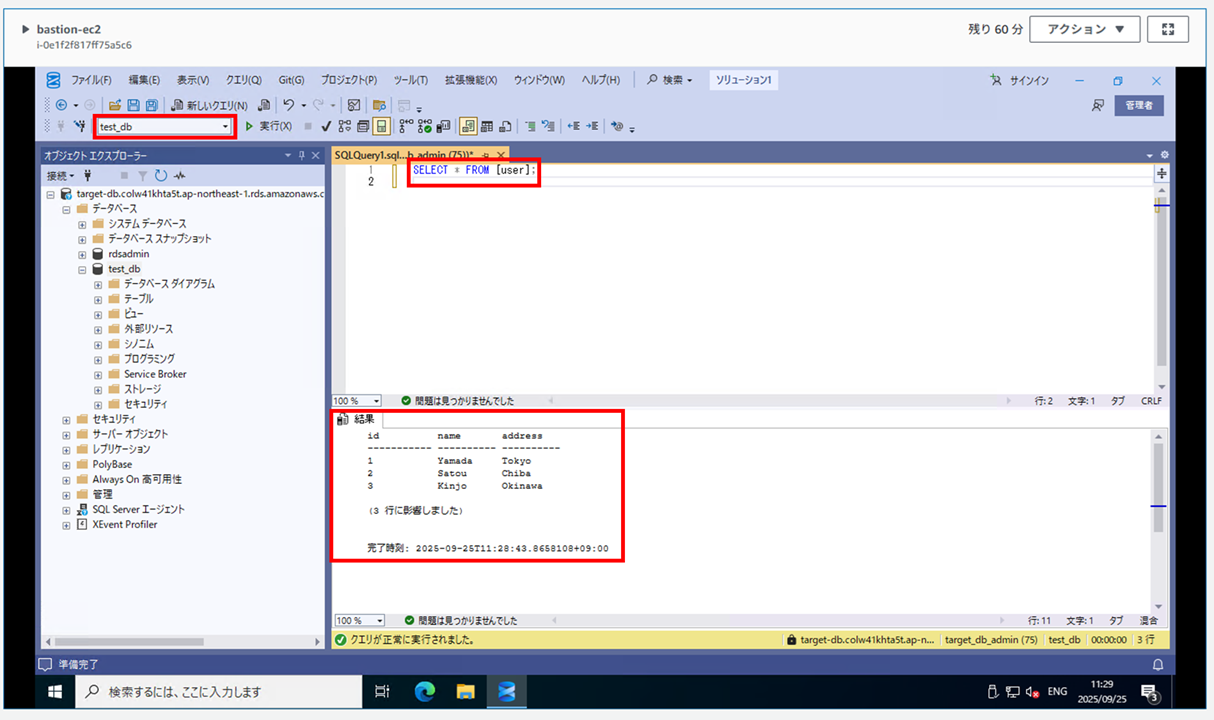Open the activity monitor pulse icon
Viewport: 1214px width, 720px height.
(179, 175)
